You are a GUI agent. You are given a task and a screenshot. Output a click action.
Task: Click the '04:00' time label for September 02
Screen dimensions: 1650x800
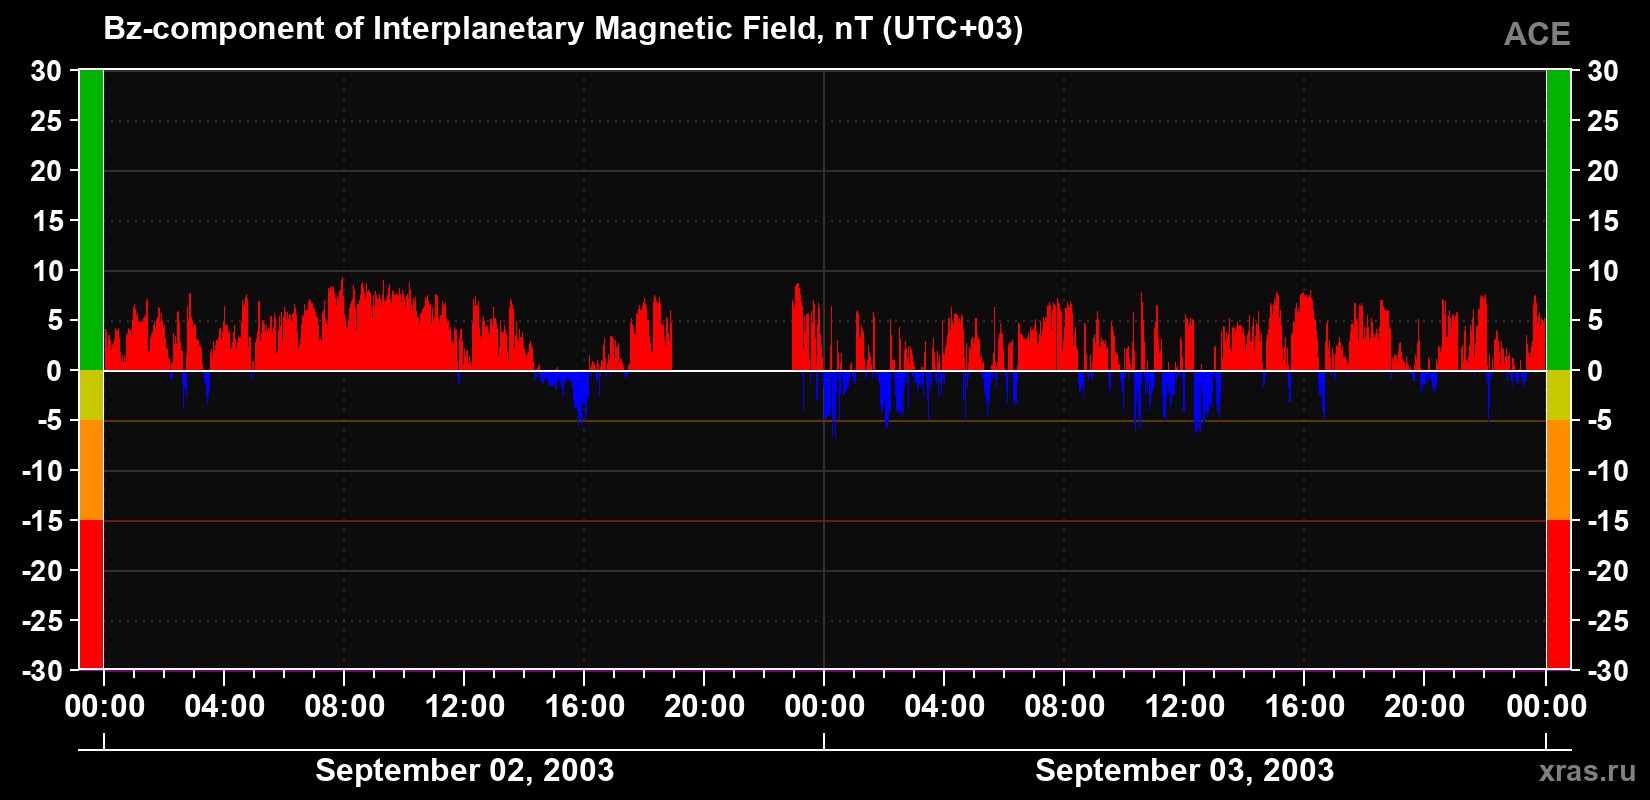225,707
